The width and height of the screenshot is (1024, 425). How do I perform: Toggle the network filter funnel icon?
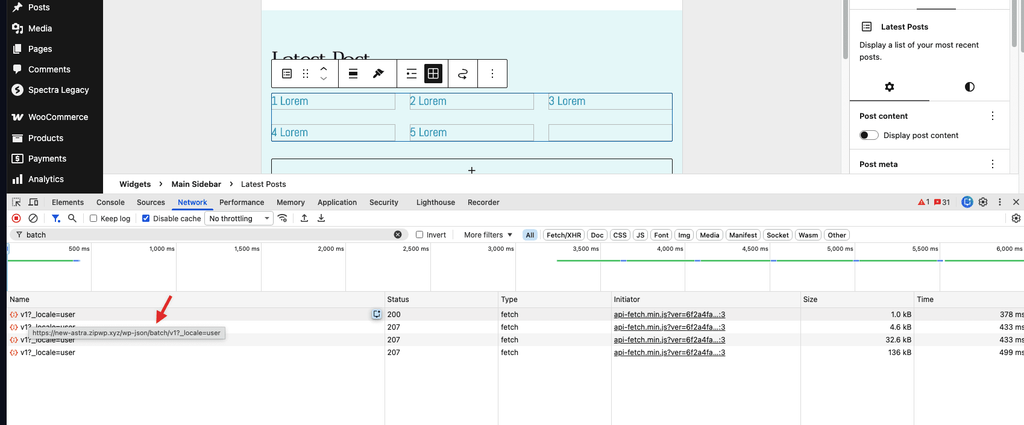point(56,218)
